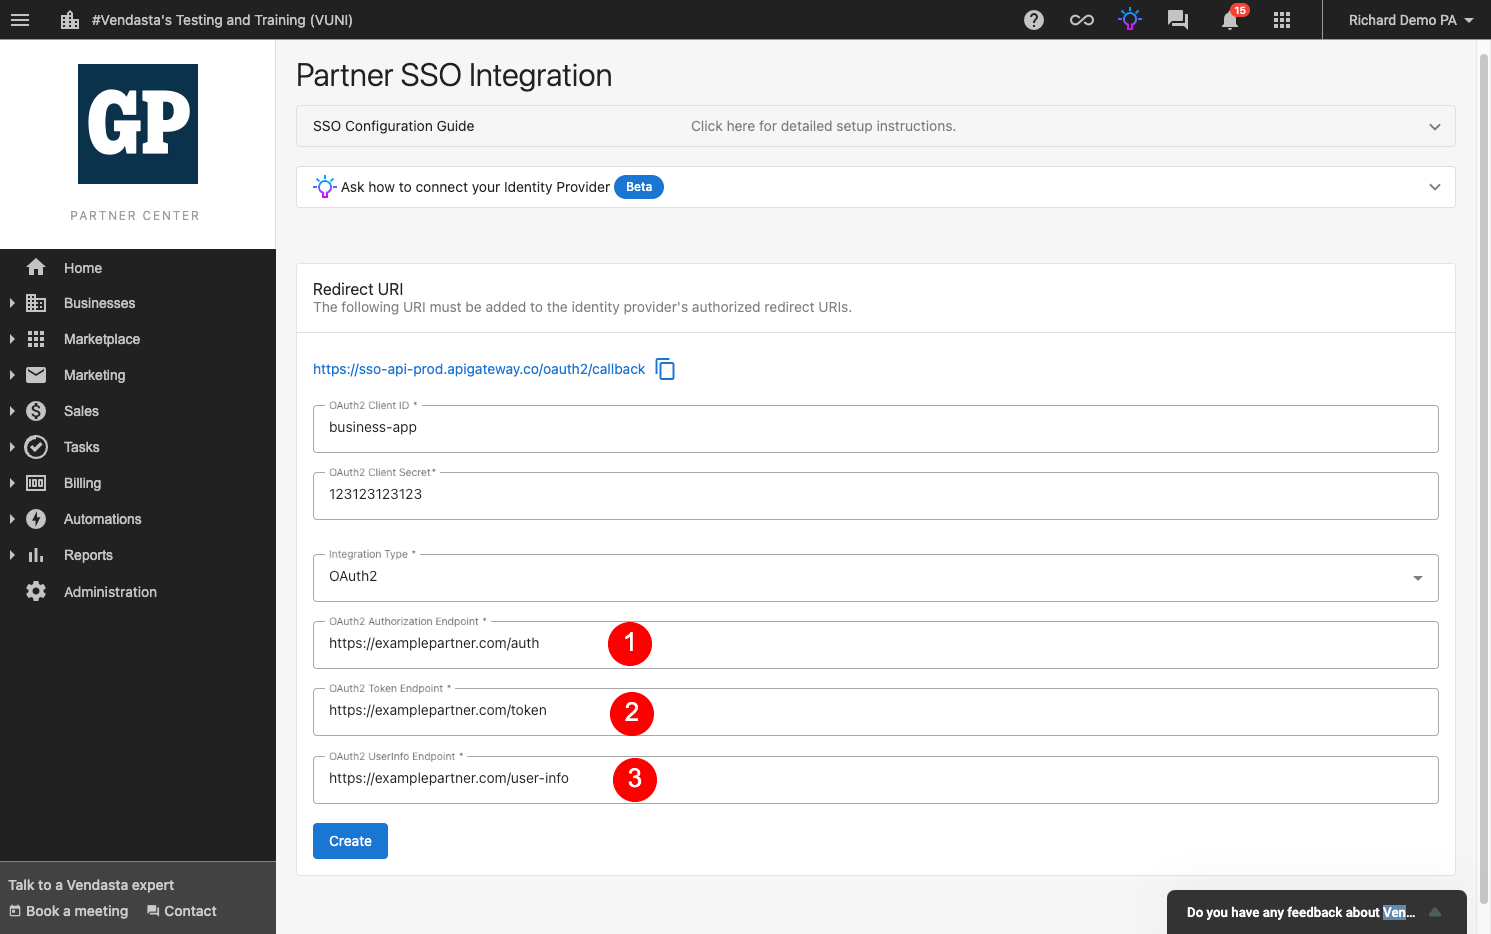Select Administration in the sidebar
1491x934 pixels.
pyautogui.click(x=110, y=592)
